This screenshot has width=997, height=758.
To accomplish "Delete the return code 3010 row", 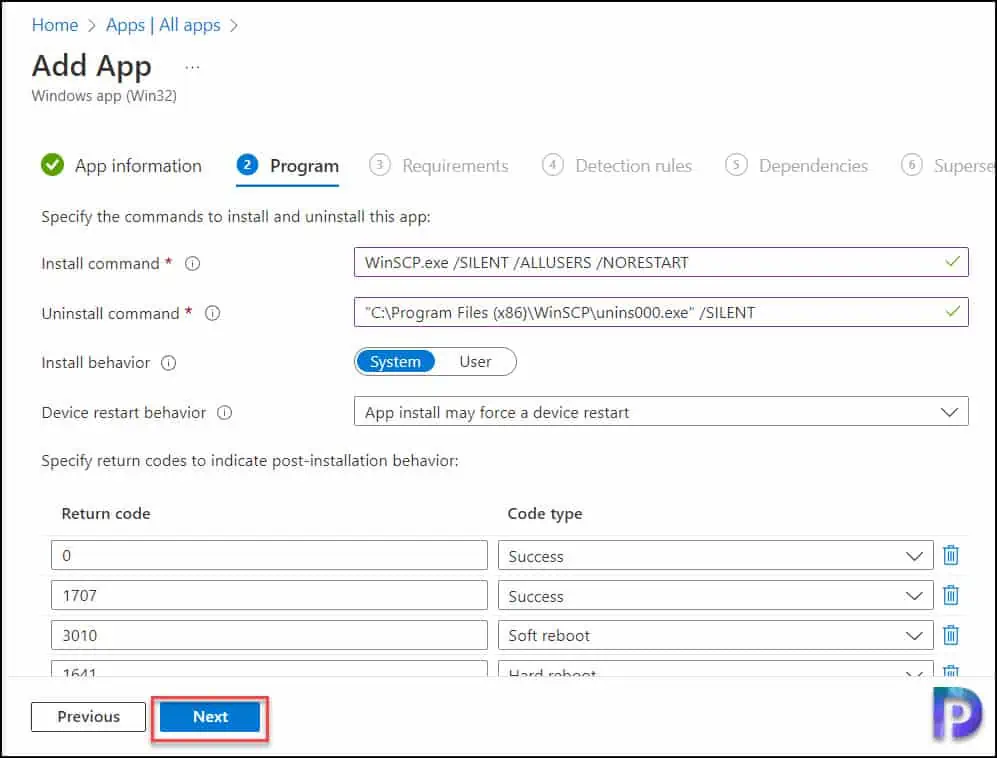I will point(951,635).
